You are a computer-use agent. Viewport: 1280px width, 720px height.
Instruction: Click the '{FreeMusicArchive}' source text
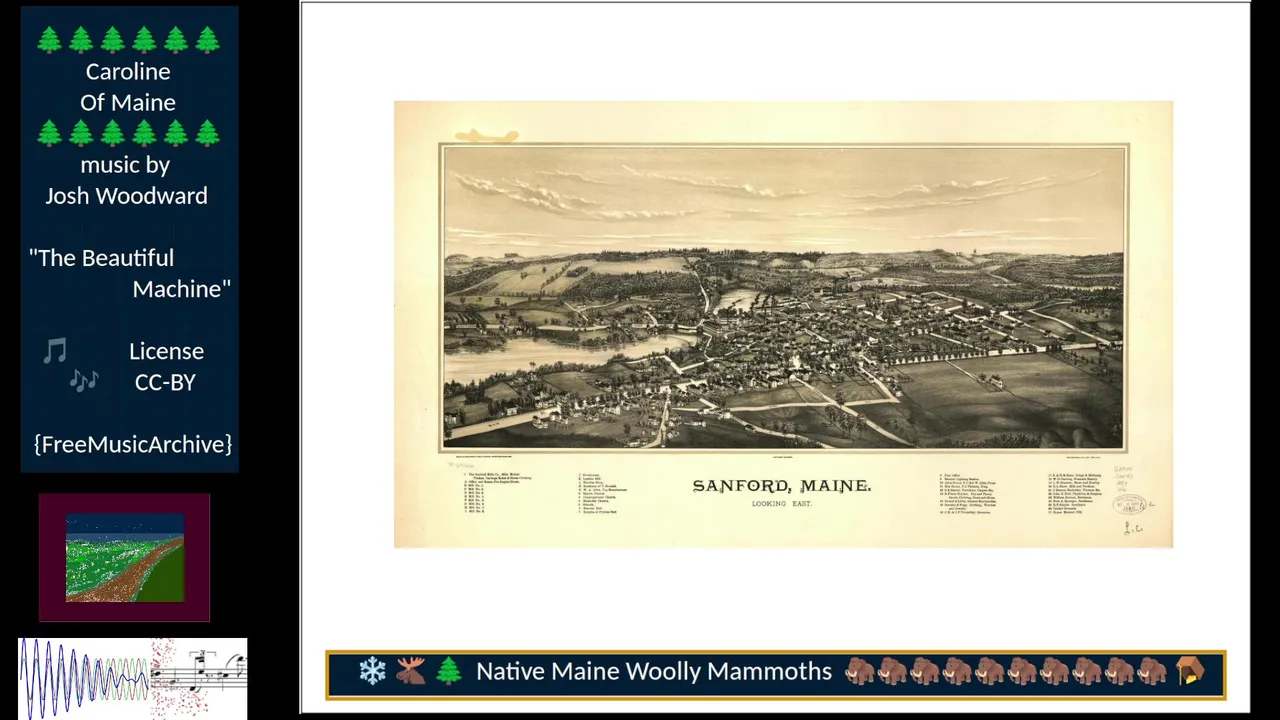[133, 444]
